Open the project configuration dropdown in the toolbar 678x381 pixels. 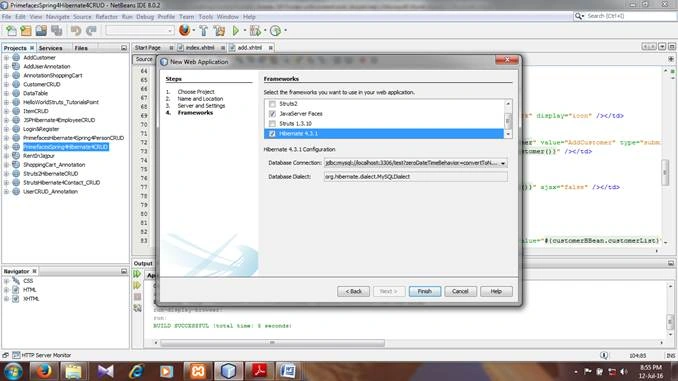pyautogui.click(x=140, y=30)
